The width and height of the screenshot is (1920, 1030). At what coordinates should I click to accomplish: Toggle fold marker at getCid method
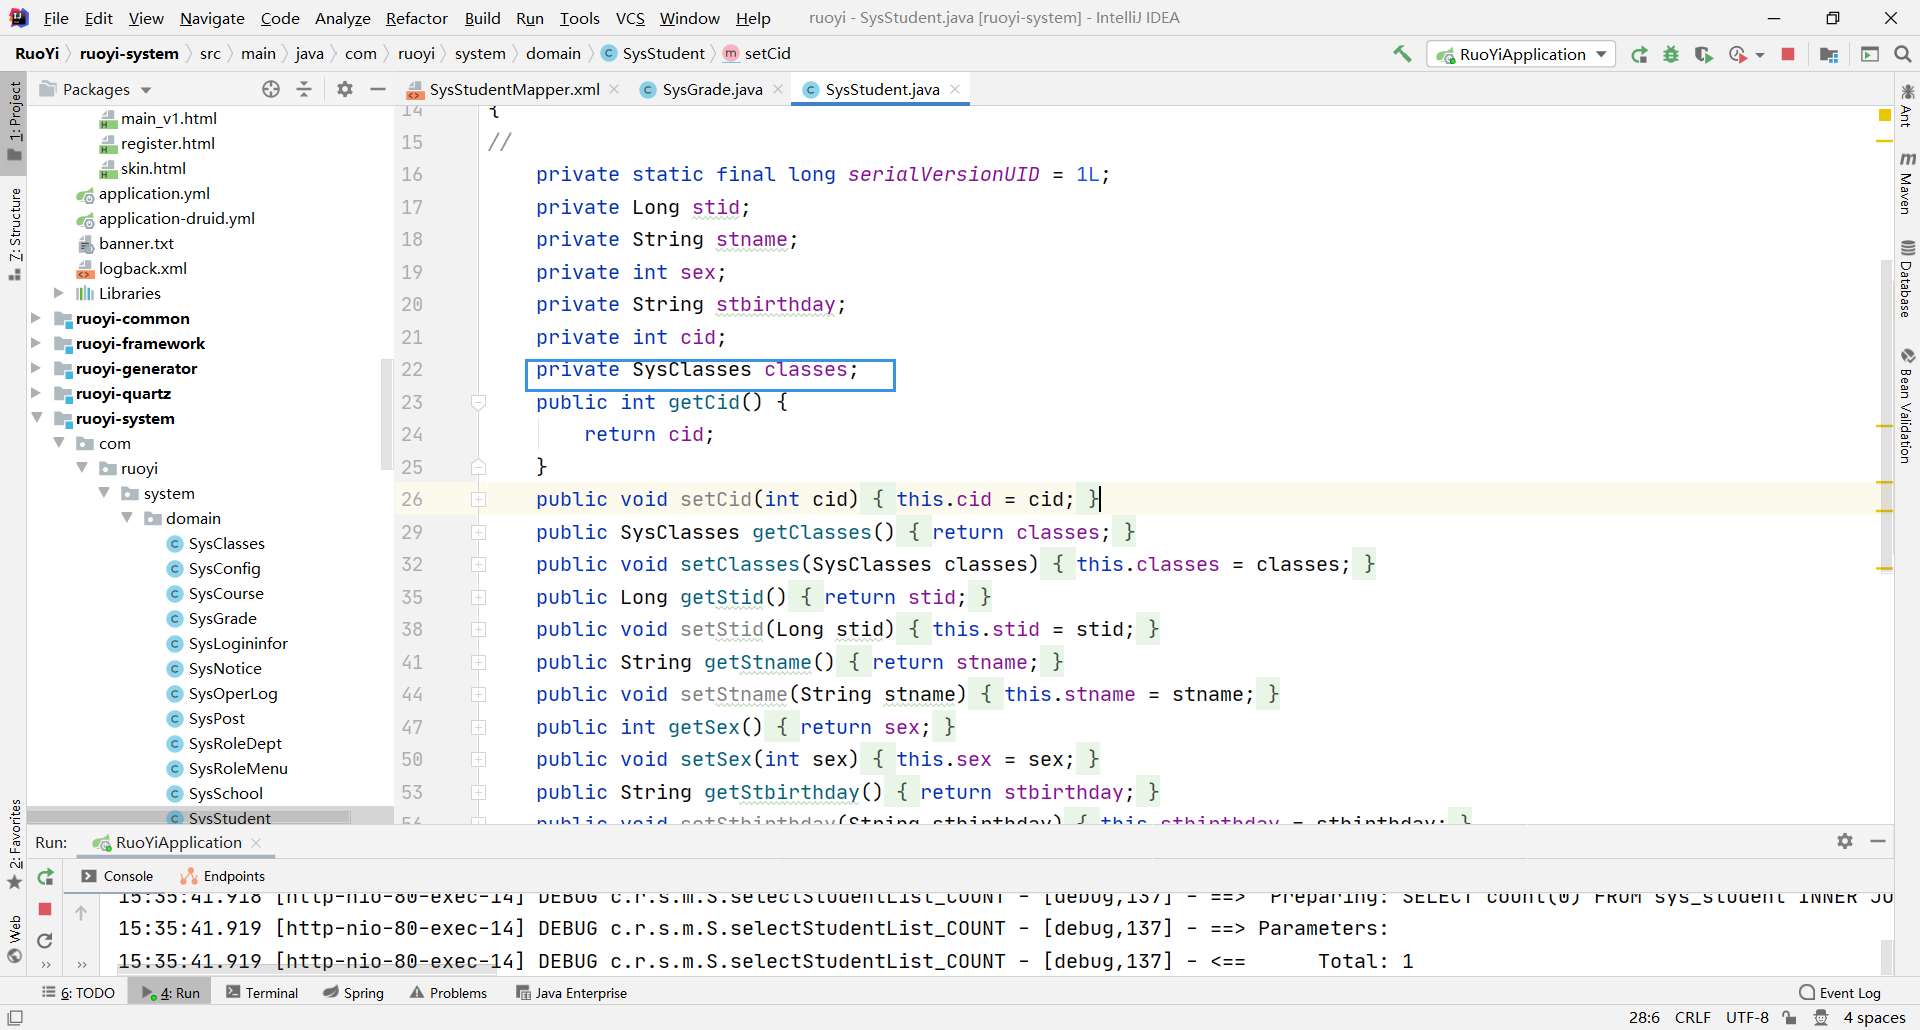tap(478, 403)
